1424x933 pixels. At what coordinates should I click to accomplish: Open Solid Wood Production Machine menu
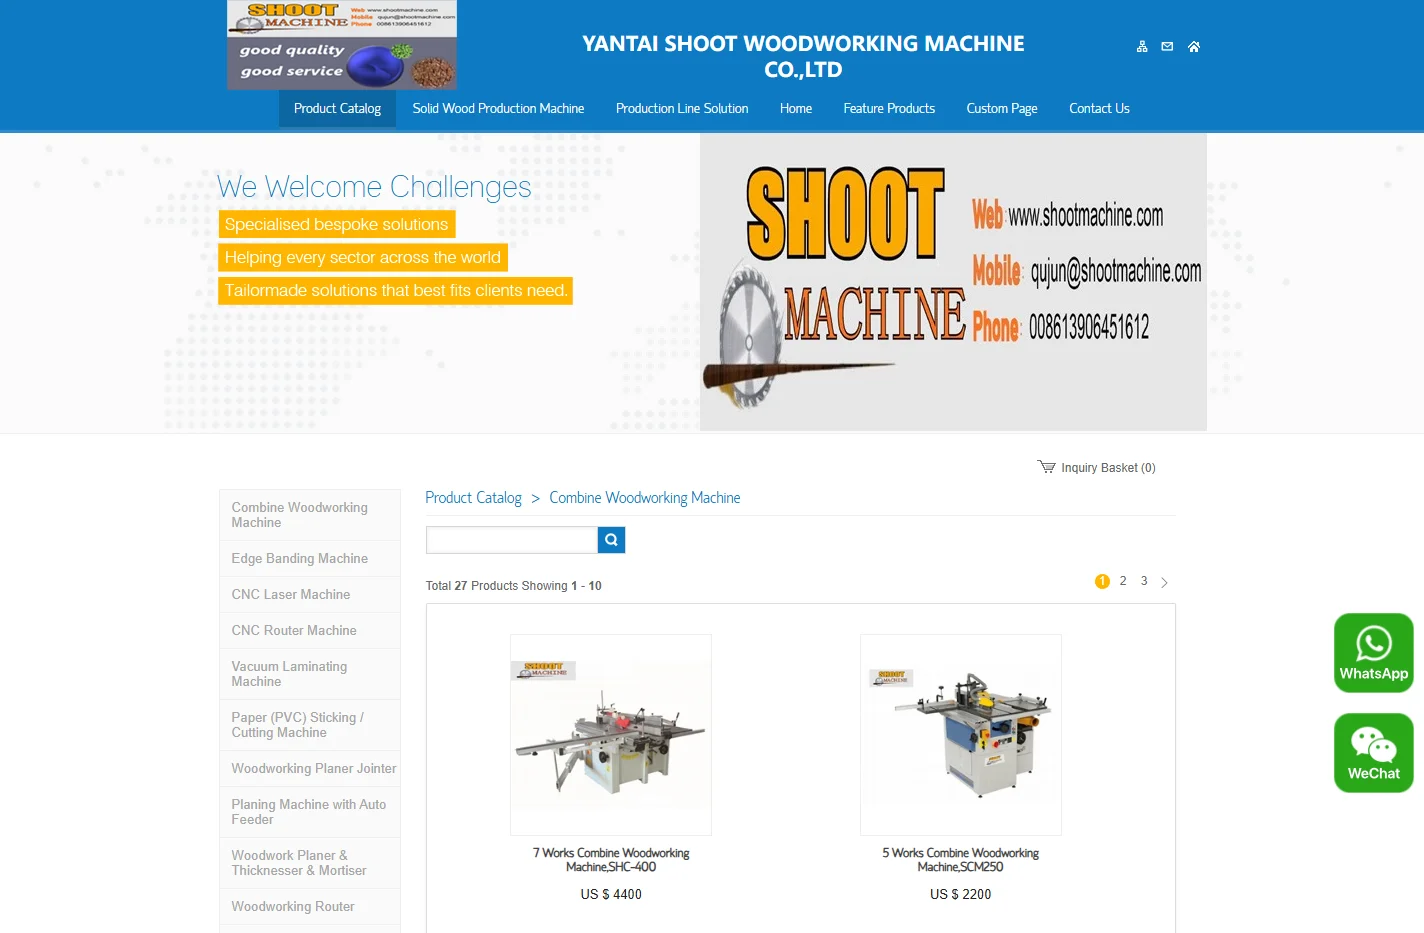(498, 109)
